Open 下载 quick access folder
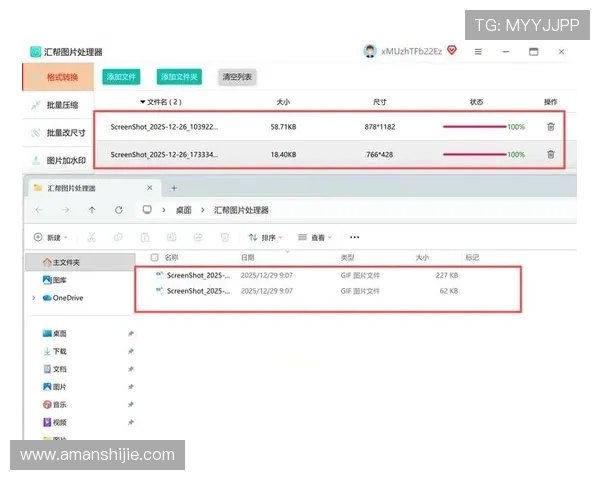 [x=55, y=351]
